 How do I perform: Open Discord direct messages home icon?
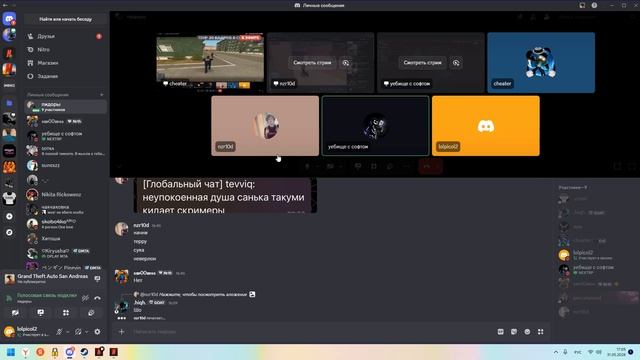pyautogui.click(x=9, y=19)
